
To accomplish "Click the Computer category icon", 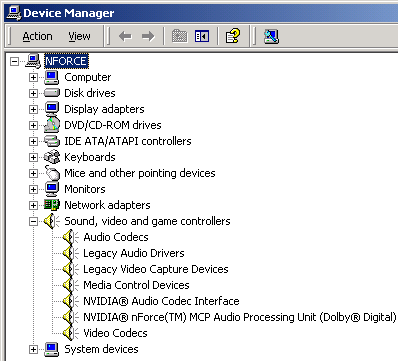I will click(x=52, y=77).
